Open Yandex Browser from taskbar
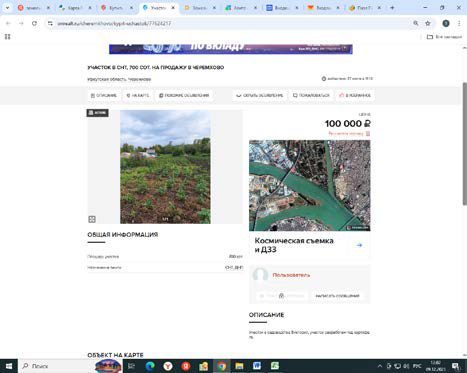Viewport: 467px width, 373px height. point(168,366)
